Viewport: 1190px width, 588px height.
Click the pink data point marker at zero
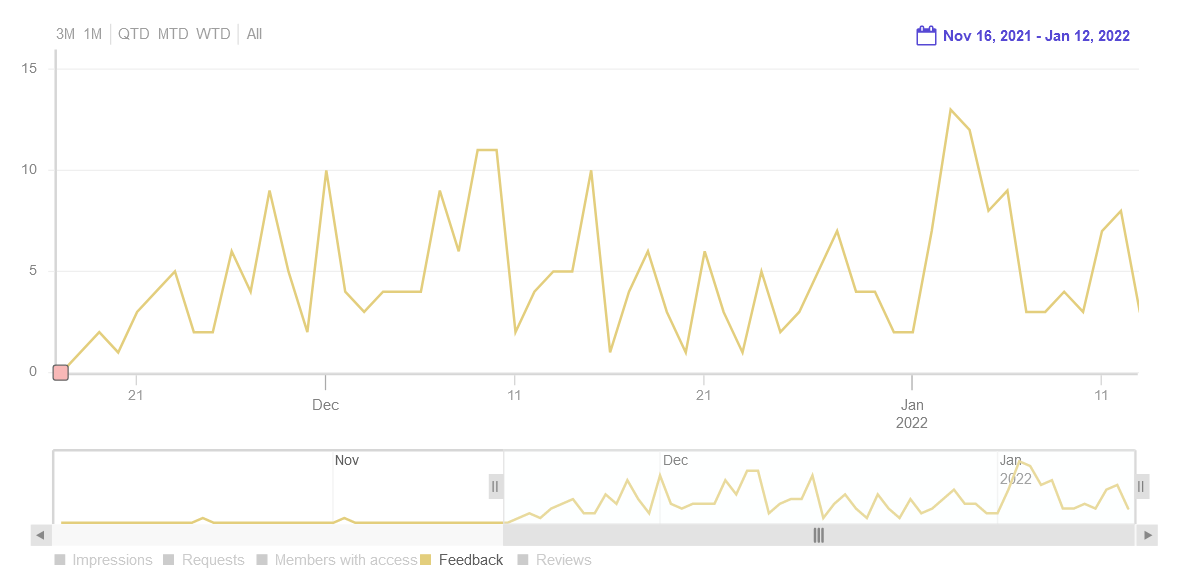(x=60, y=373)
